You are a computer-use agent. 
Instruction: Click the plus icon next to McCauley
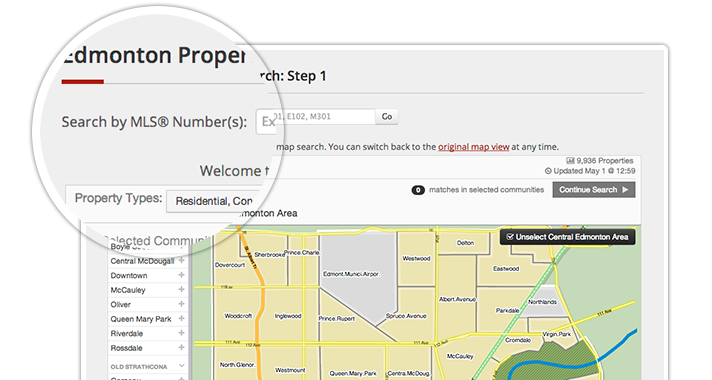(181, 290)
